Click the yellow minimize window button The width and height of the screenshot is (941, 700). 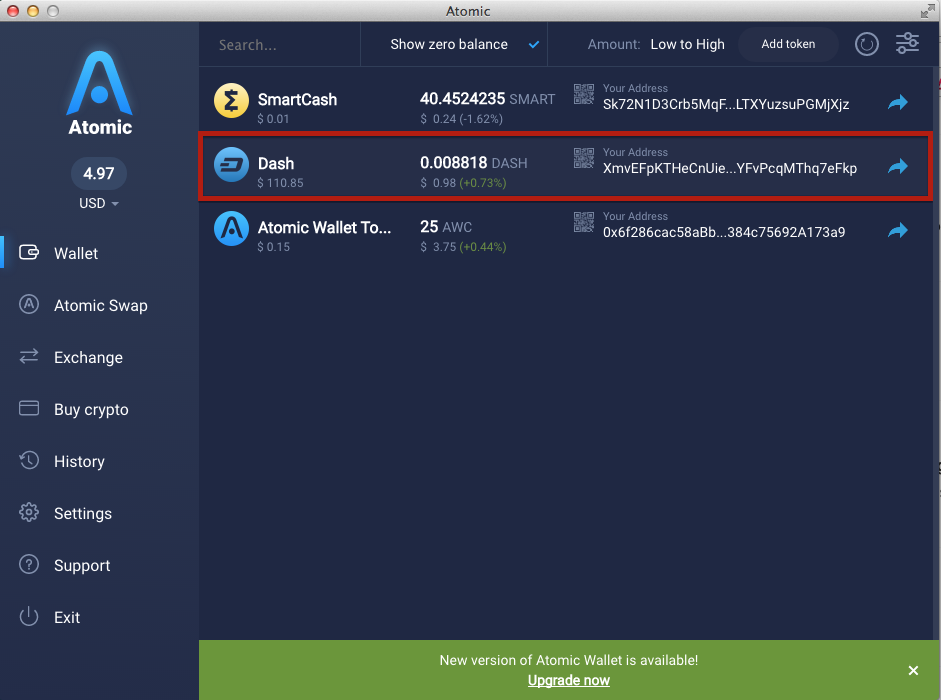click(33, 11)
